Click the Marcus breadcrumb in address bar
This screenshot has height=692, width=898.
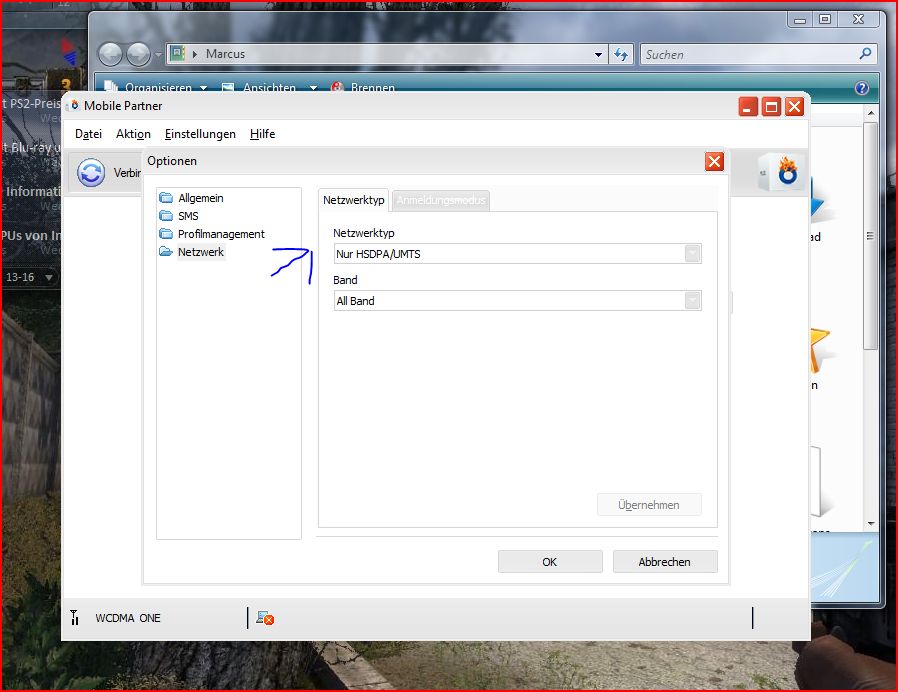coord(225,54)
